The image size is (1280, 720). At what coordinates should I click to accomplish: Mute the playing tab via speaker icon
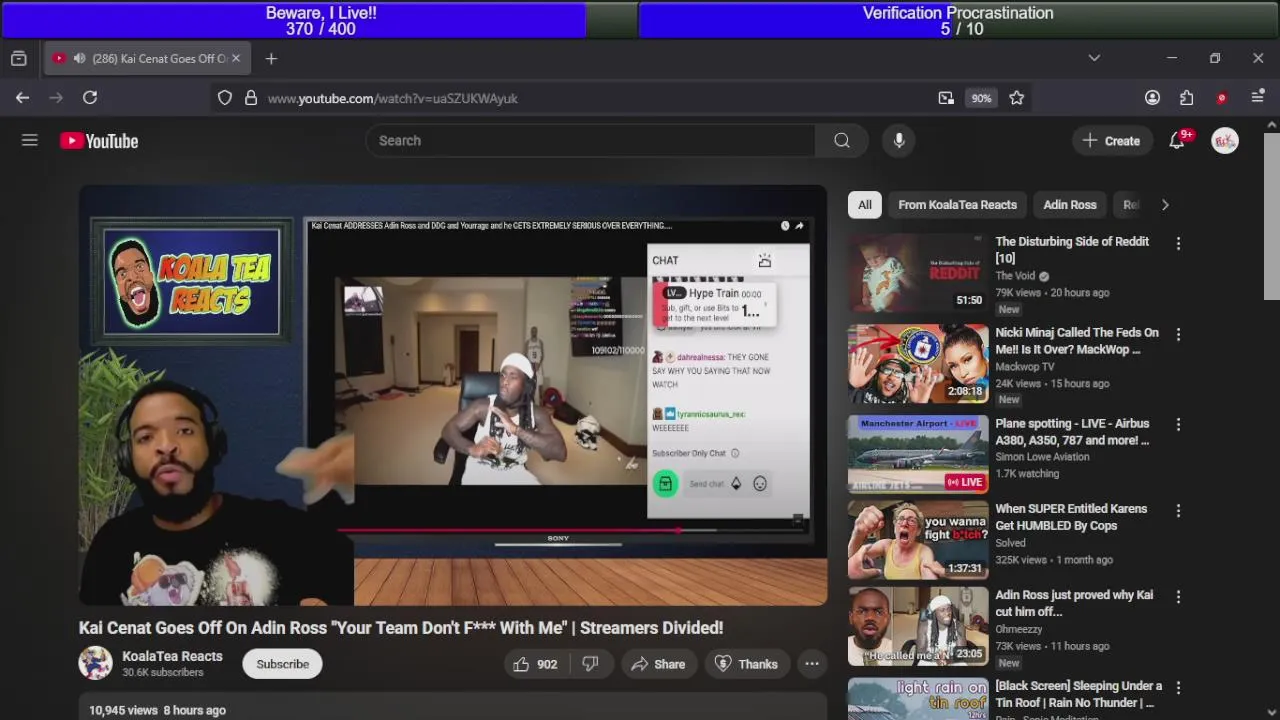[79, 59]
